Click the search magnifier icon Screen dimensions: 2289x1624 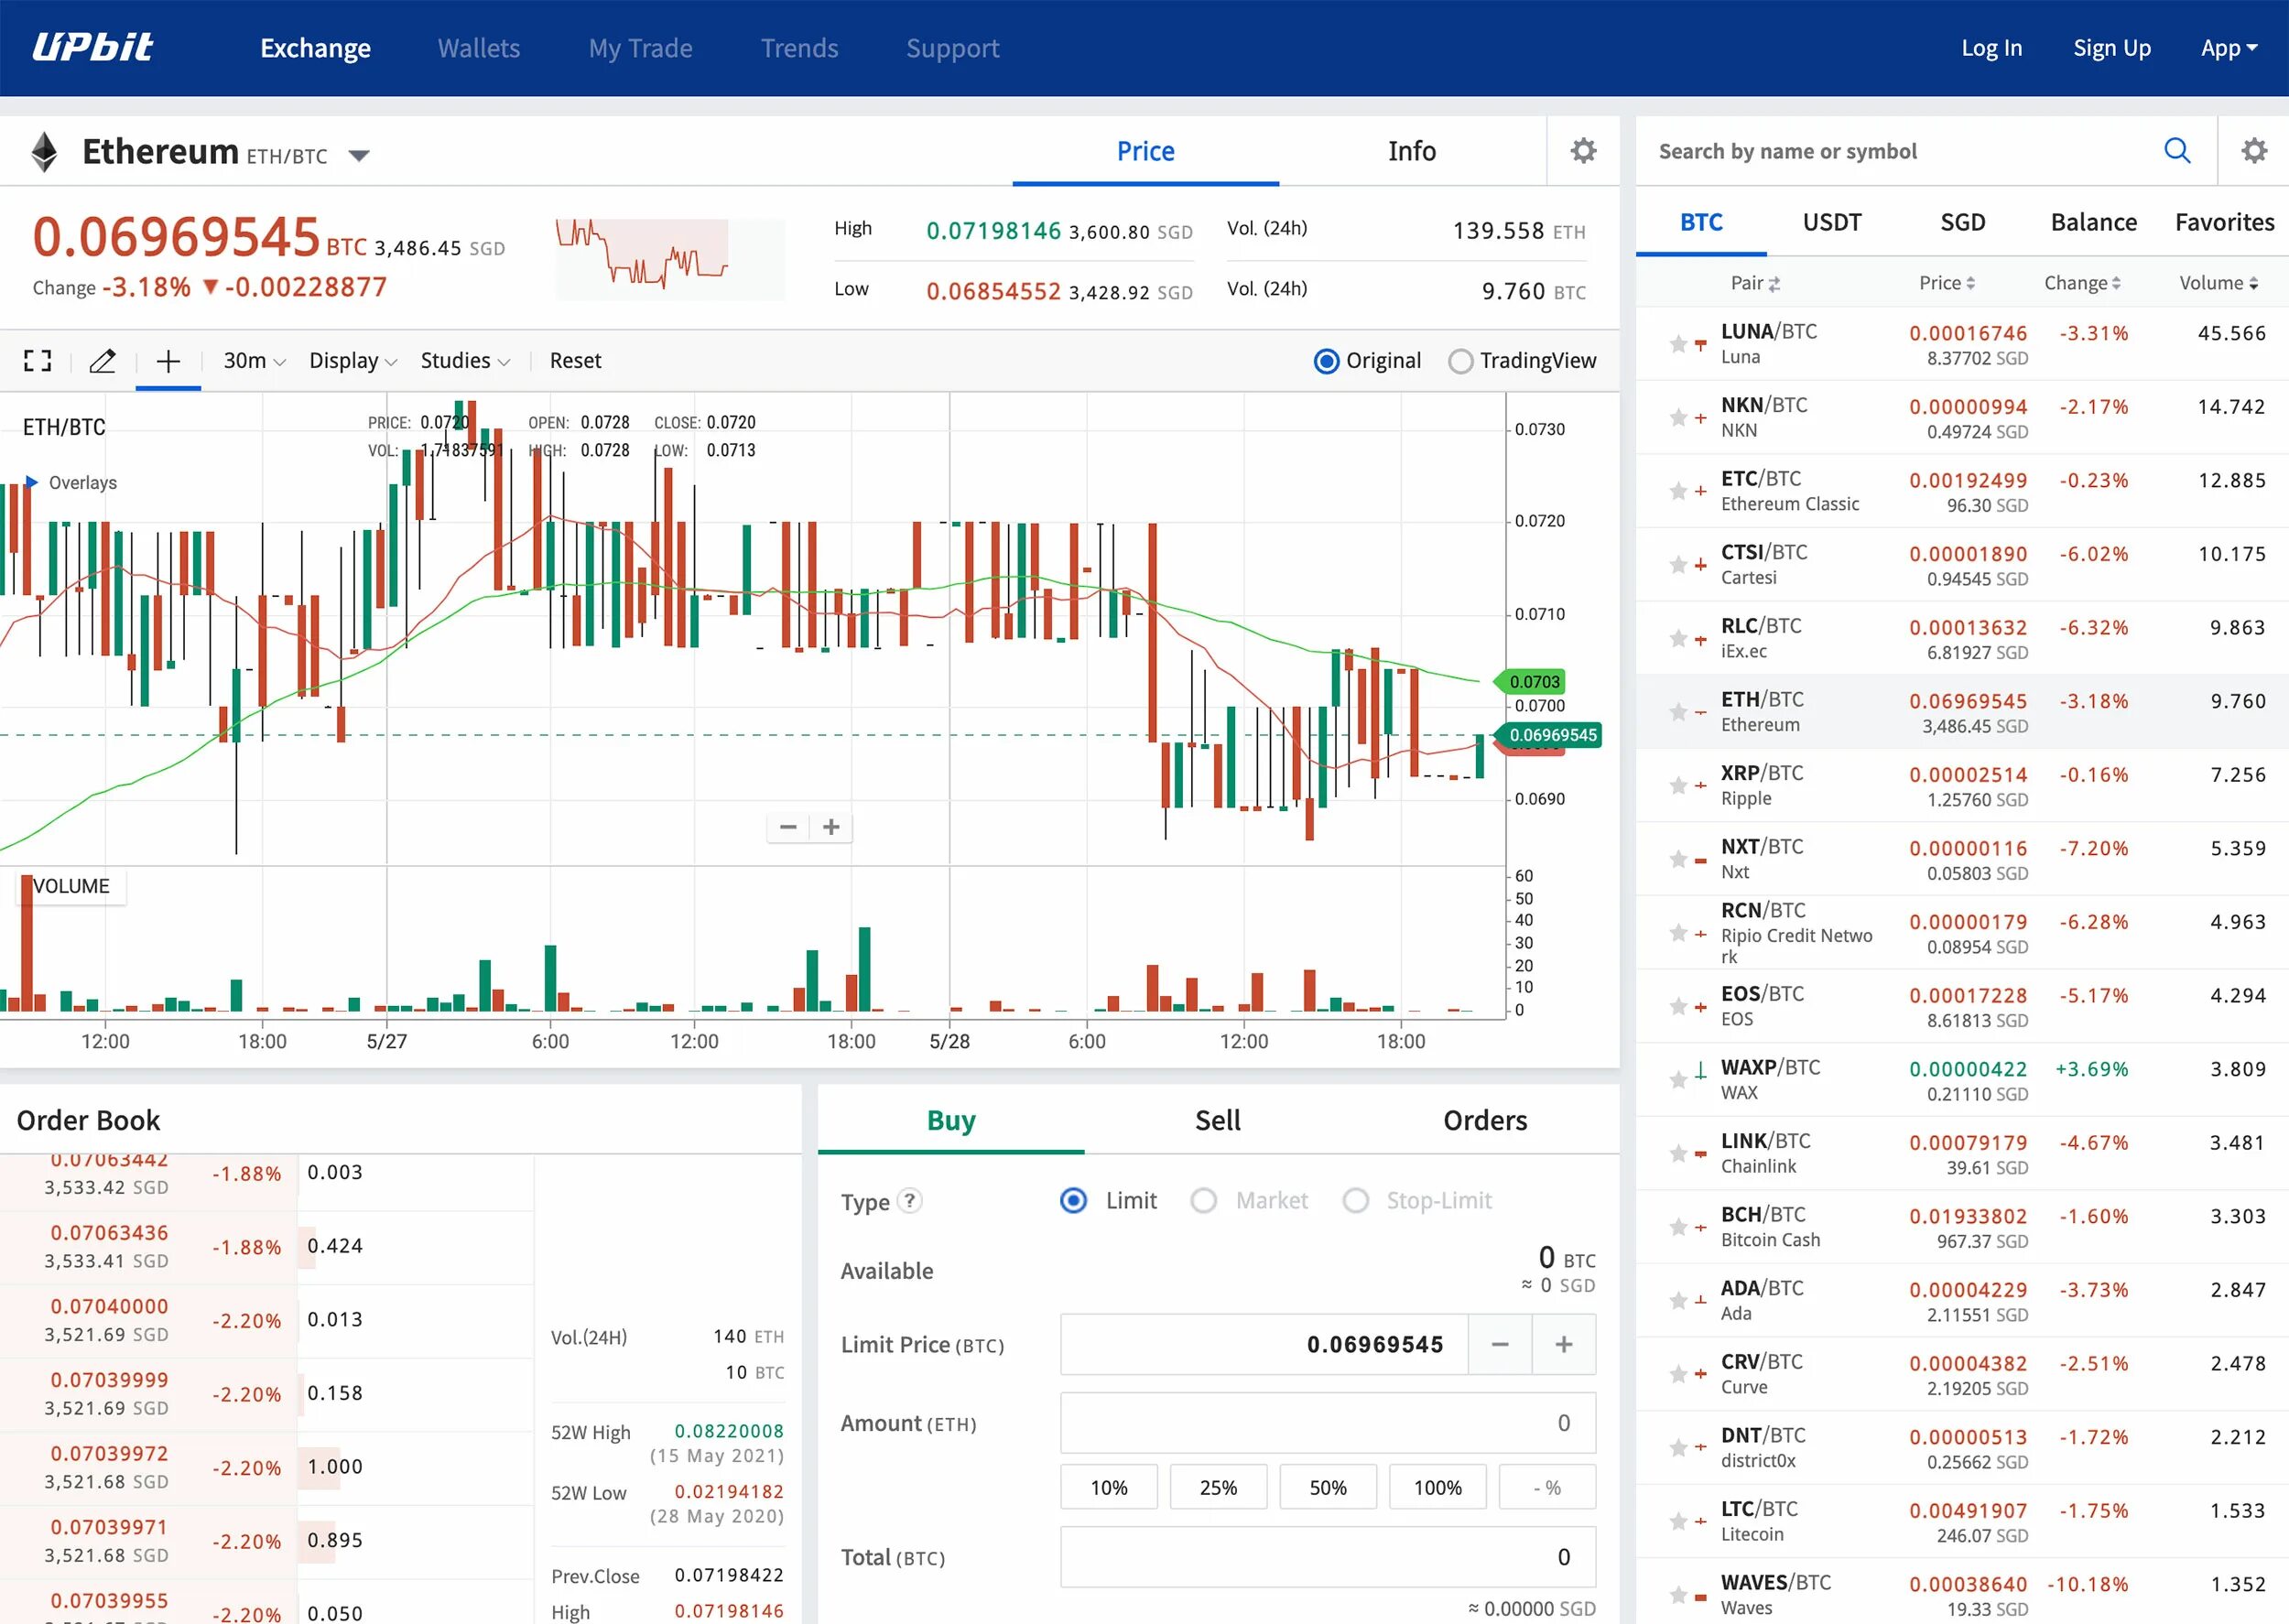click(2176, 151)
